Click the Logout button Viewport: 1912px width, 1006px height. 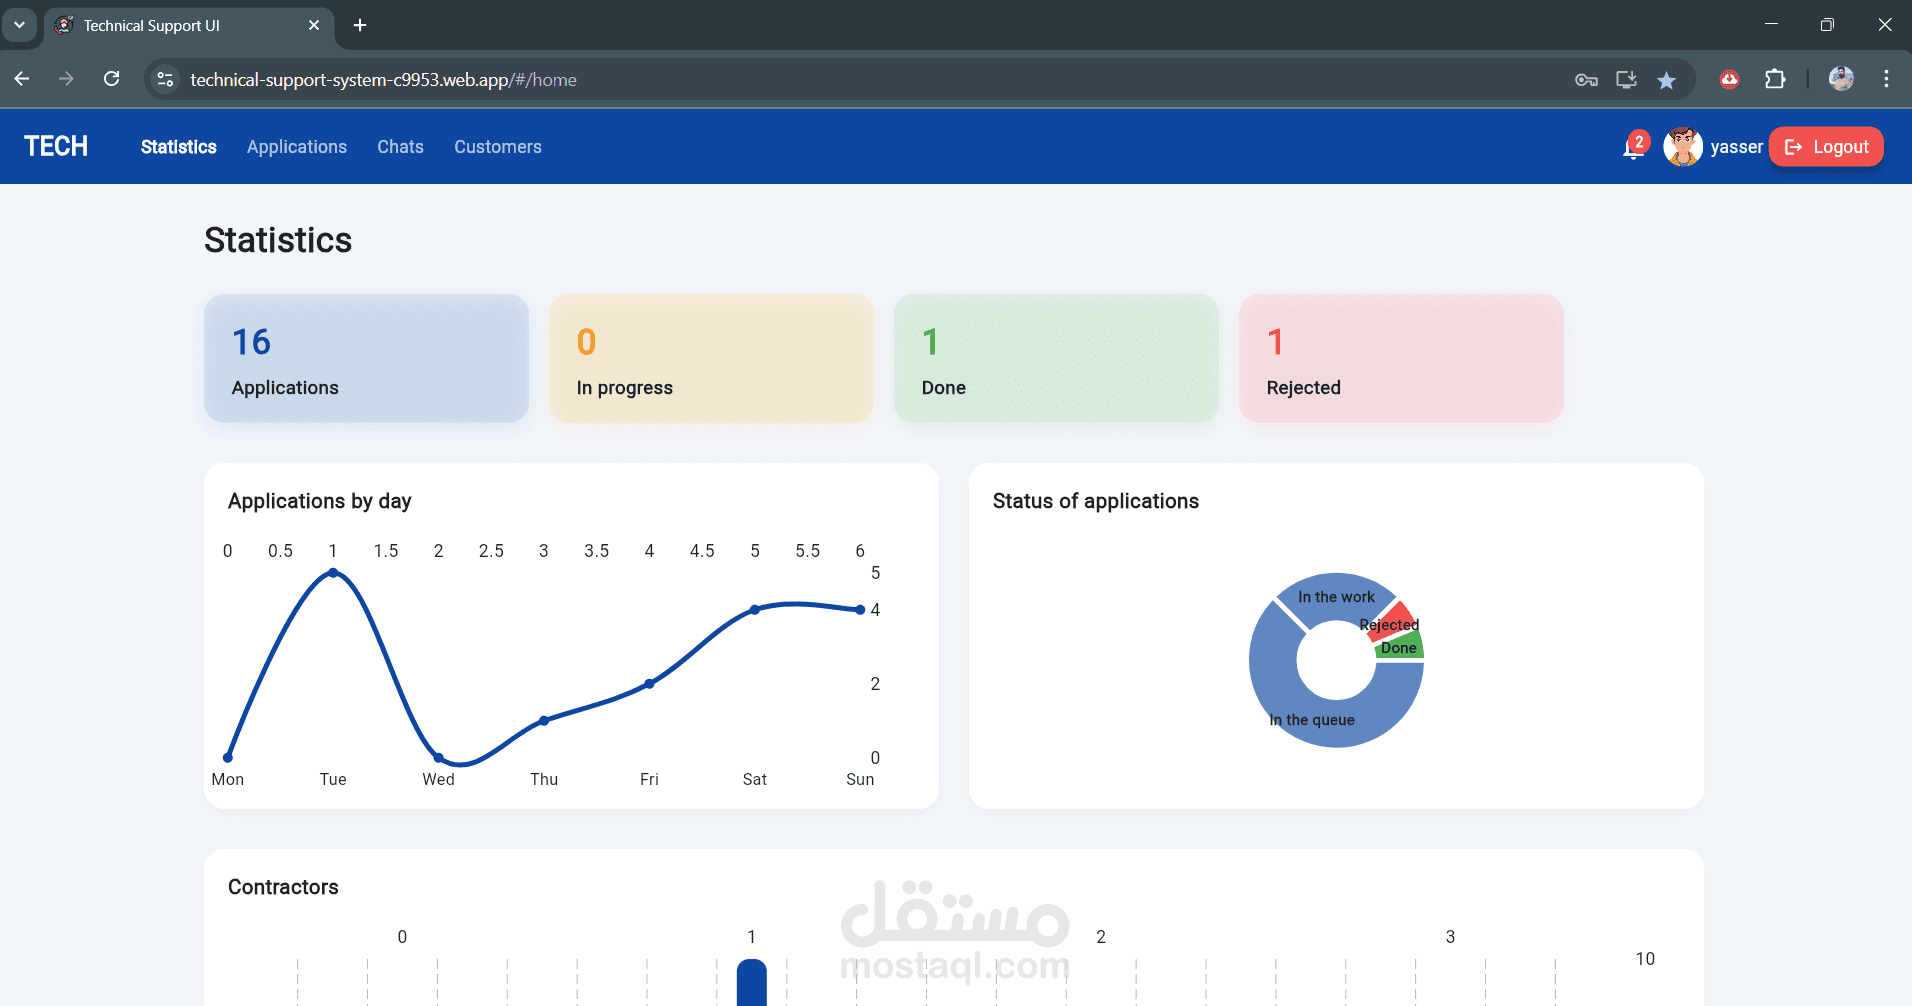pyautogui.click(x=1826, y=147)
